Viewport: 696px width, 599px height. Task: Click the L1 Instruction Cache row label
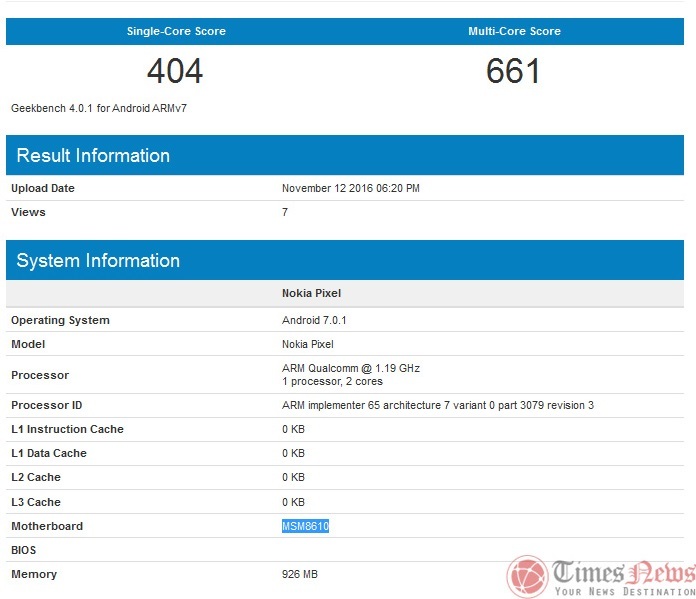67,429
